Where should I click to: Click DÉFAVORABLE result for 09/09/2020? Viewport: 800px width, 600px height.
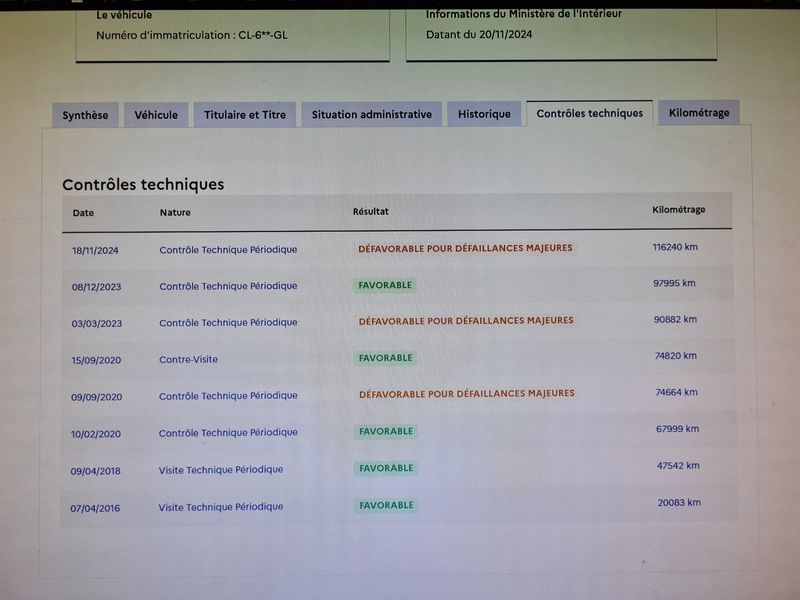(467, 394)
